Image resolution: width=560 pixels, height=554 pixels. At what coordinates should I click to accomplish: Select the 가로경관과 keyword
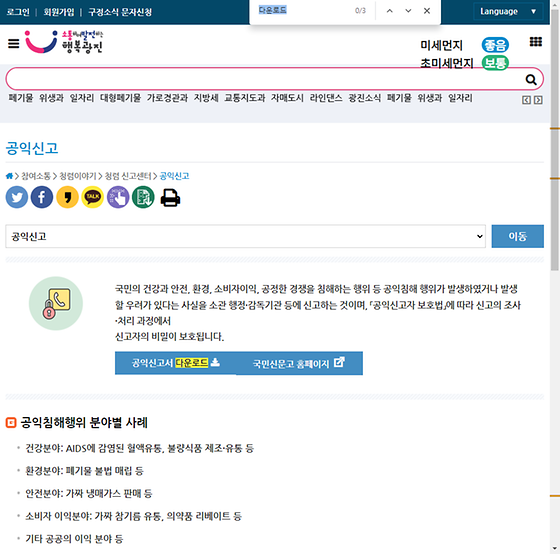pyautogui.click(x=167, y=98)
